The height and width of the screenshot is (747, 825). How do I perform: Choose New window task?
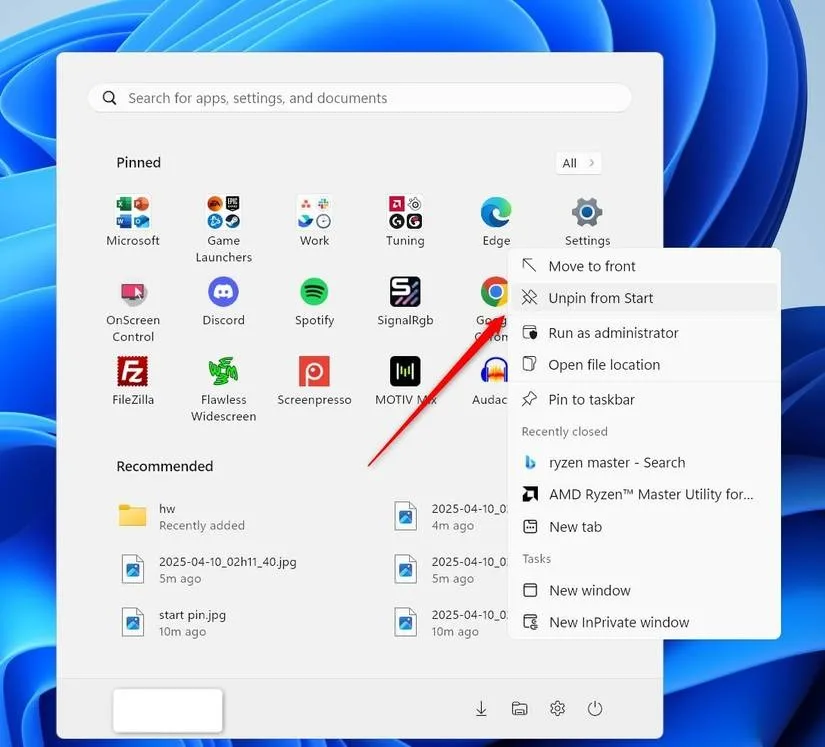pos(646,591)
